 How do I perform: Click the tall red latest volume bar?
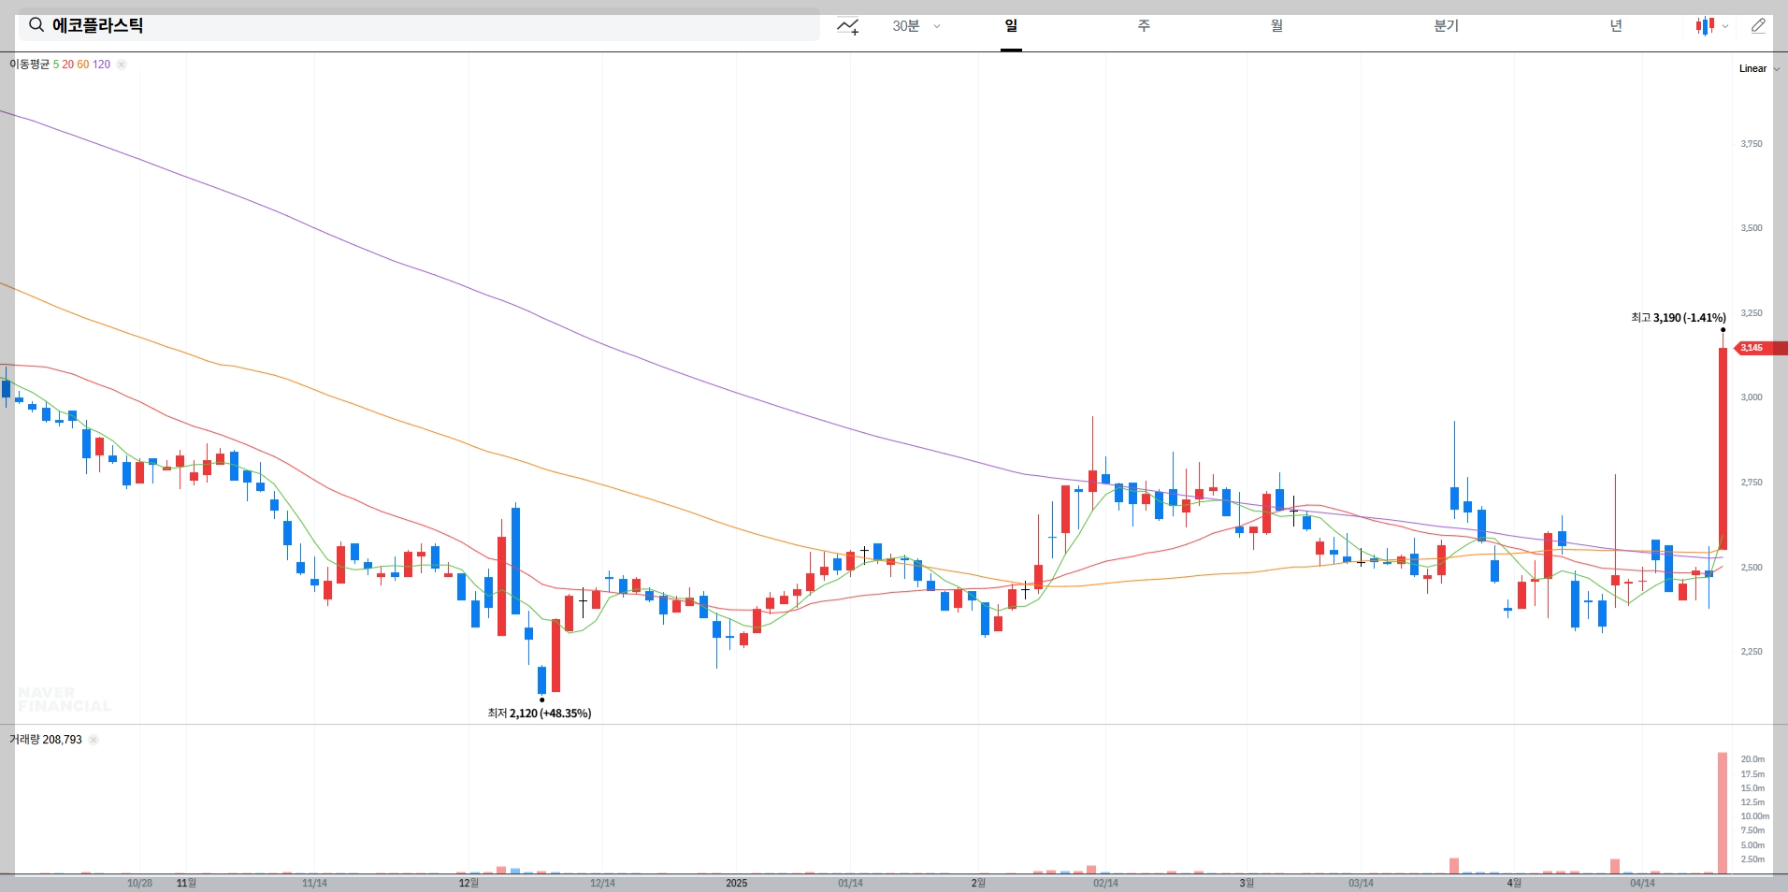click(1722, 813)
